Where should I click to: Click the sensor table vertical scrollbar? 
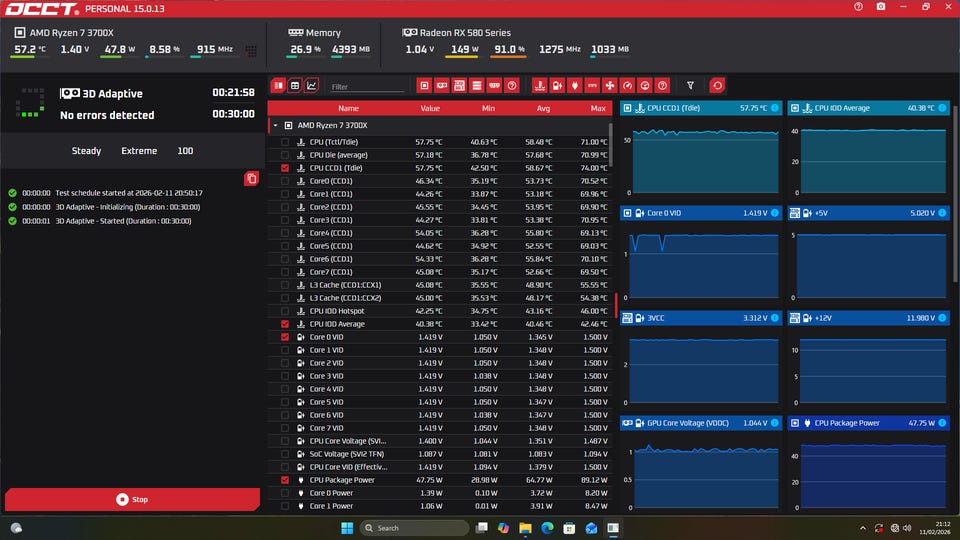(610, 144)
